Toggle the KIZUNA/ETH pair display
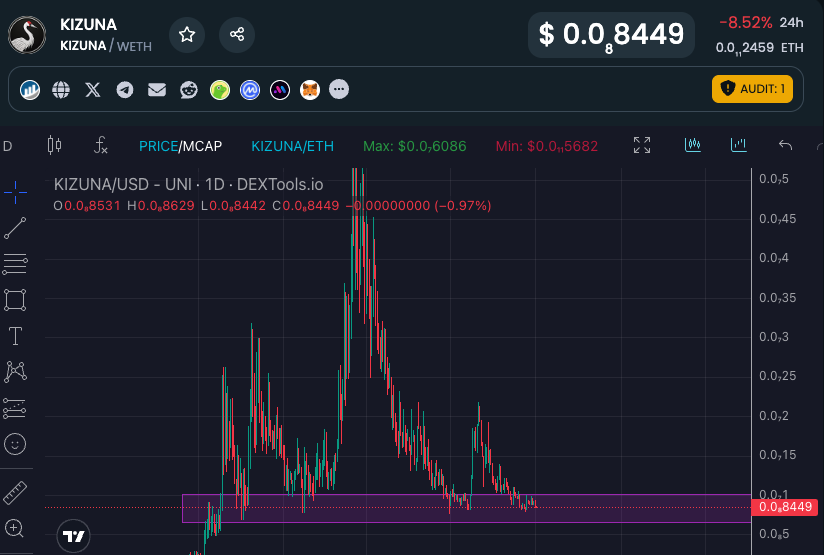Image resolution: width=824 pixels, height=555 pixels. click(x=293, y=146)
